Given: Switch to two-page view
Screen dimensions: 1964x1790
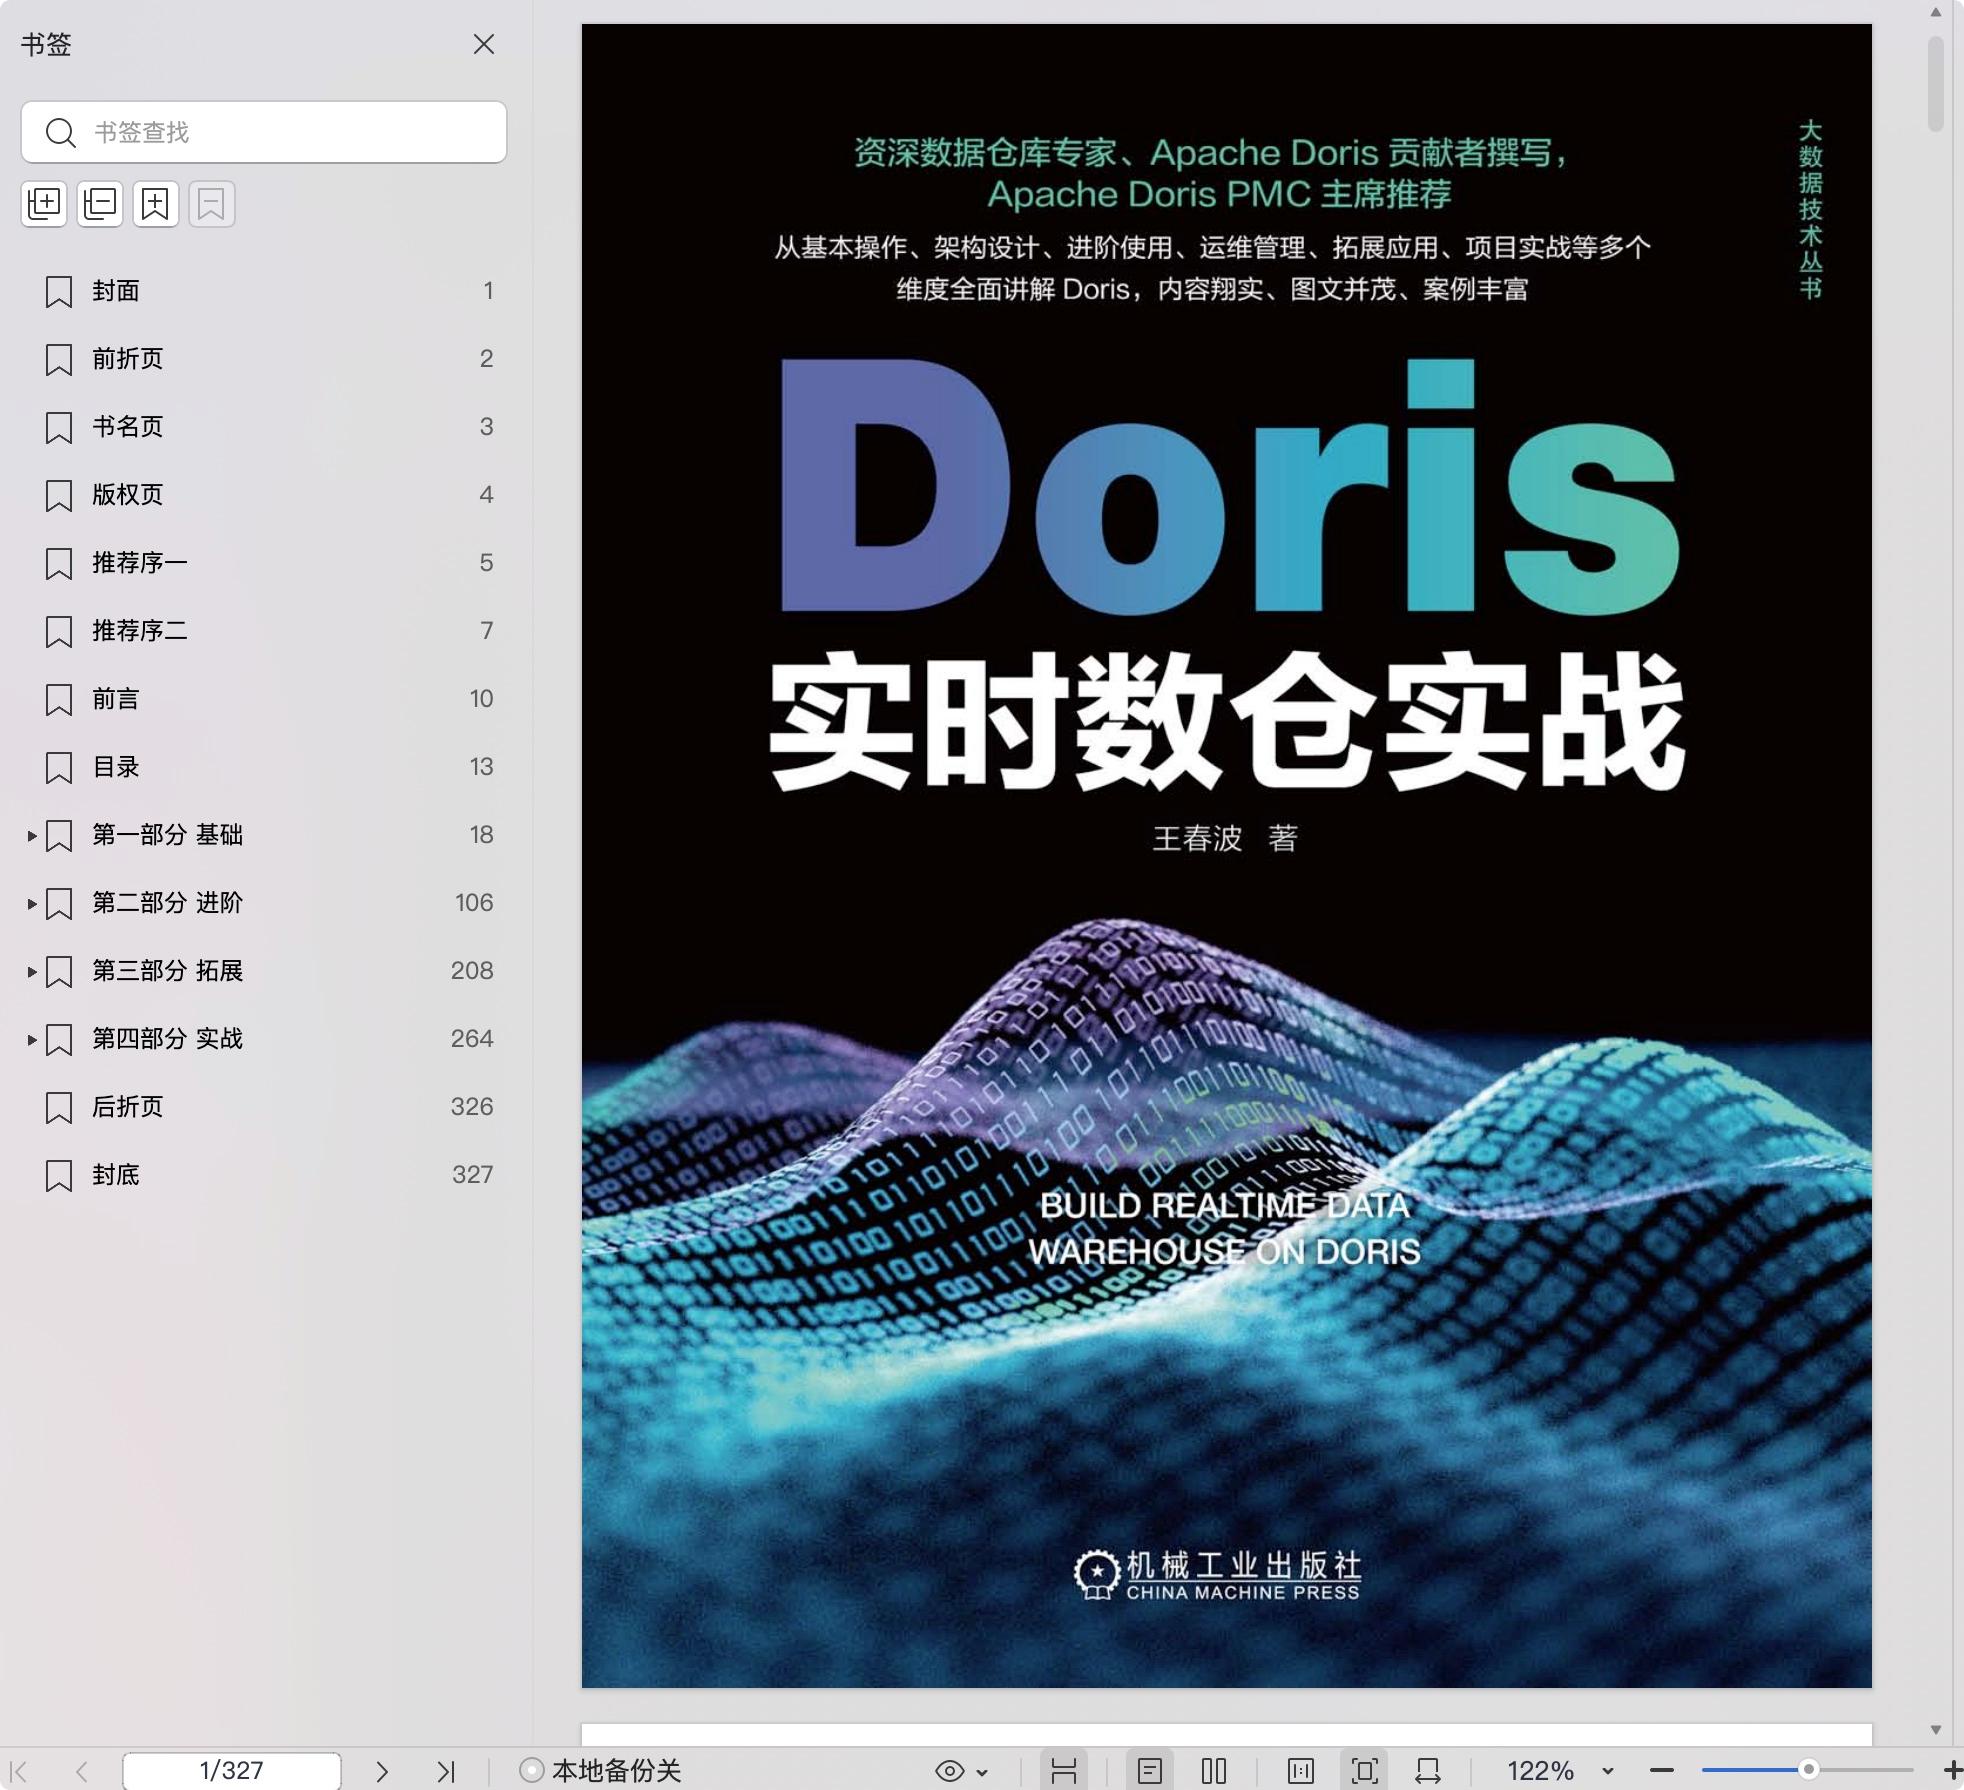Looking at the screenshot, I should tap(1214, 1771).
